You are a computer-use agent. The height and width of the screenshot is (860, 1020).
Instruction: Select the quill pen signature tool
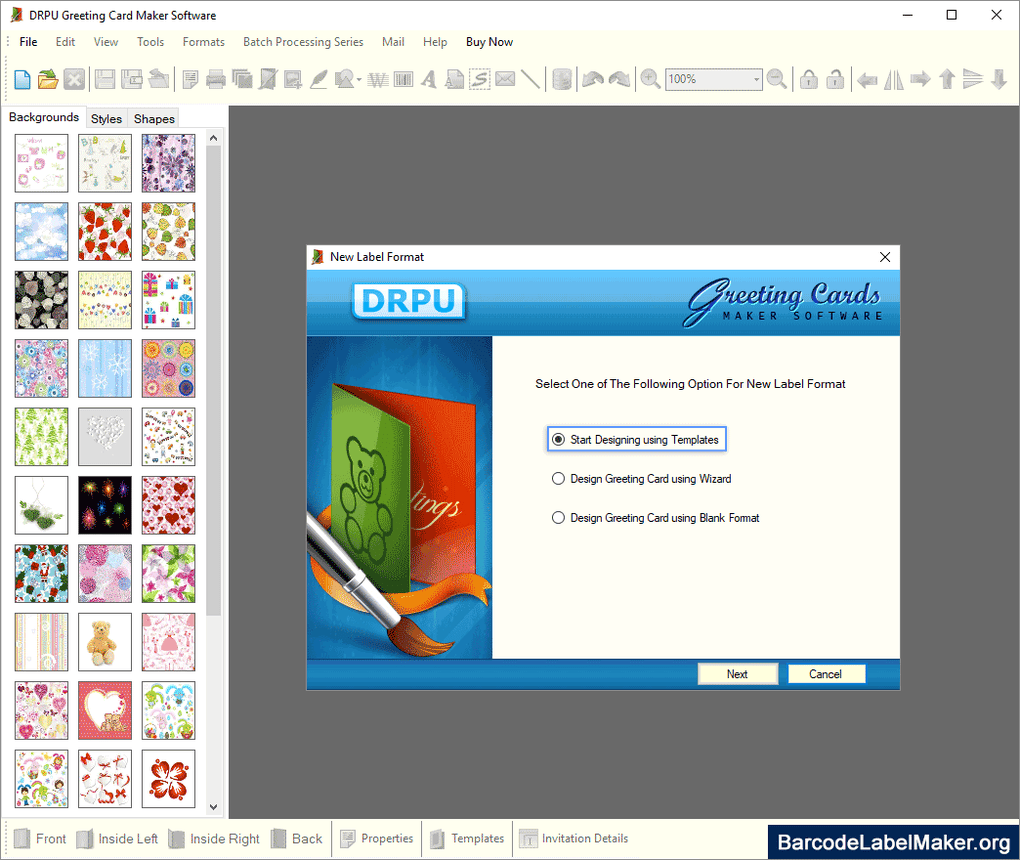click(318, 79)
